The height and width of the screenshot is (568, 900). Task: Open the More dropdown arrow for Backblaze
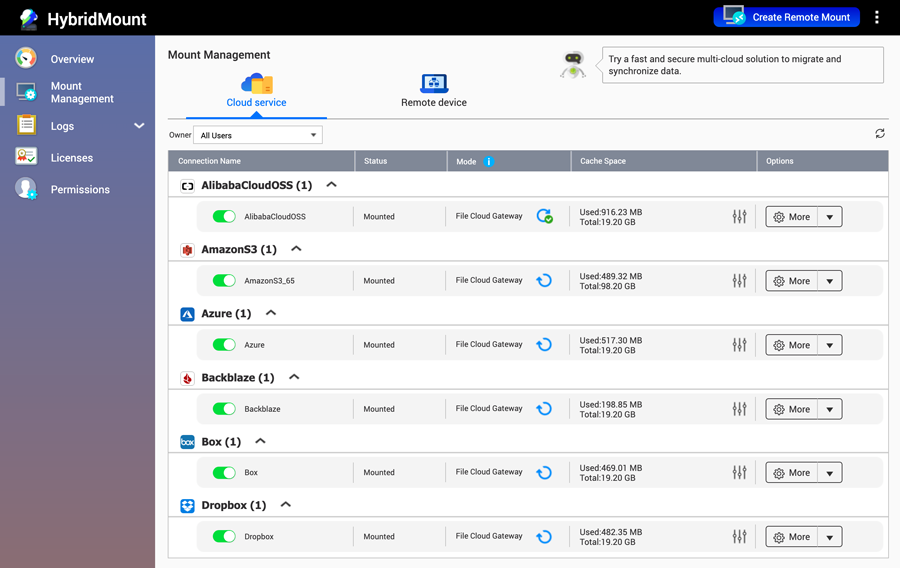point(830,409)
